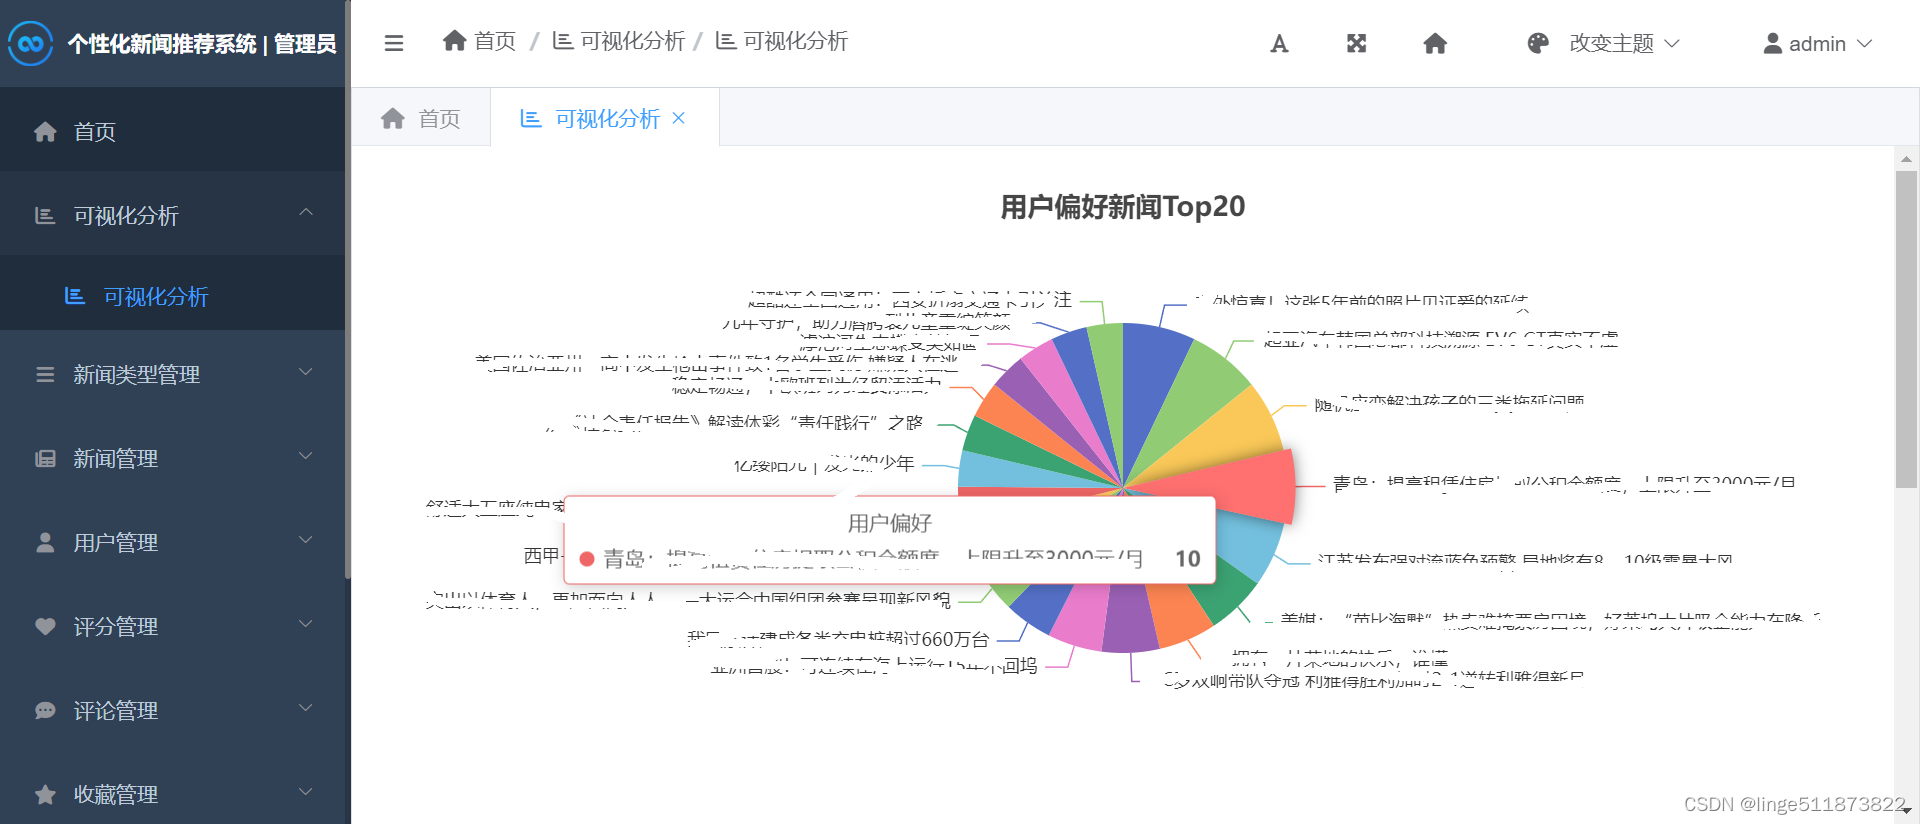Click the tooltip value 10

(x=1188, y=558)
